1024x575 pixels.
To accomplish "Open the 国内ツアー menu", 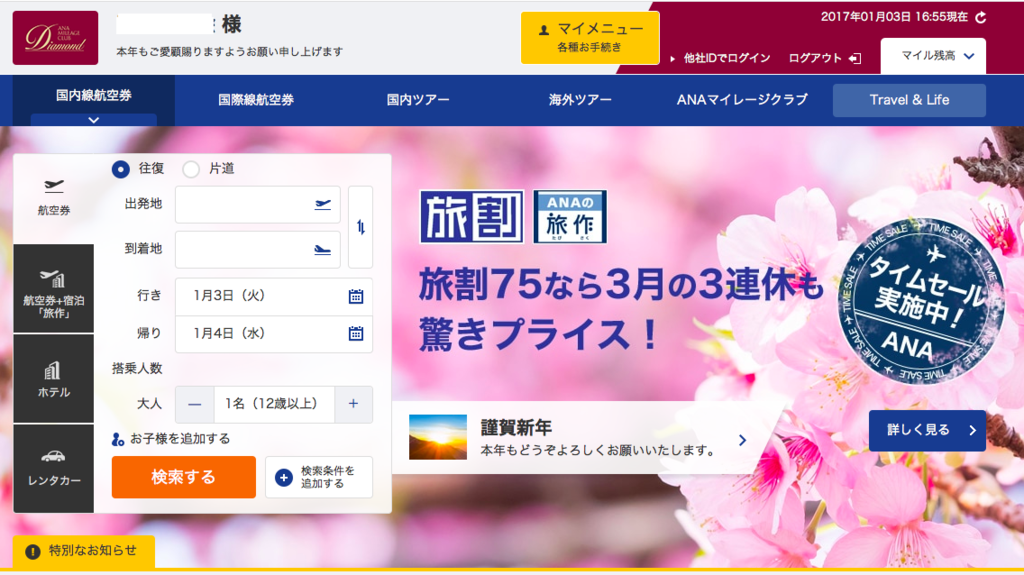I will (418, 100).
